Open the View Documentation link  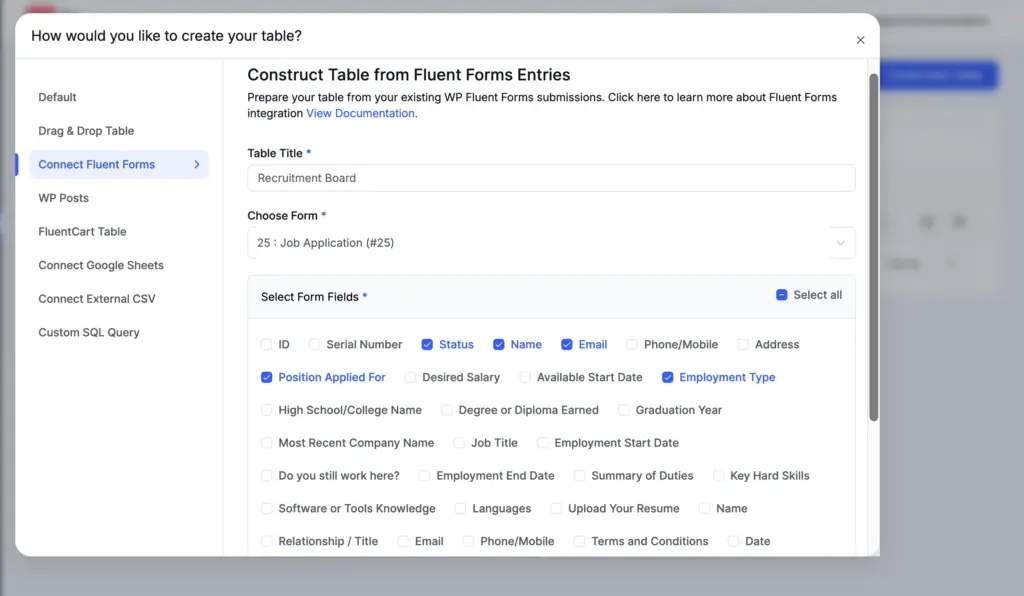coord(362,113)
